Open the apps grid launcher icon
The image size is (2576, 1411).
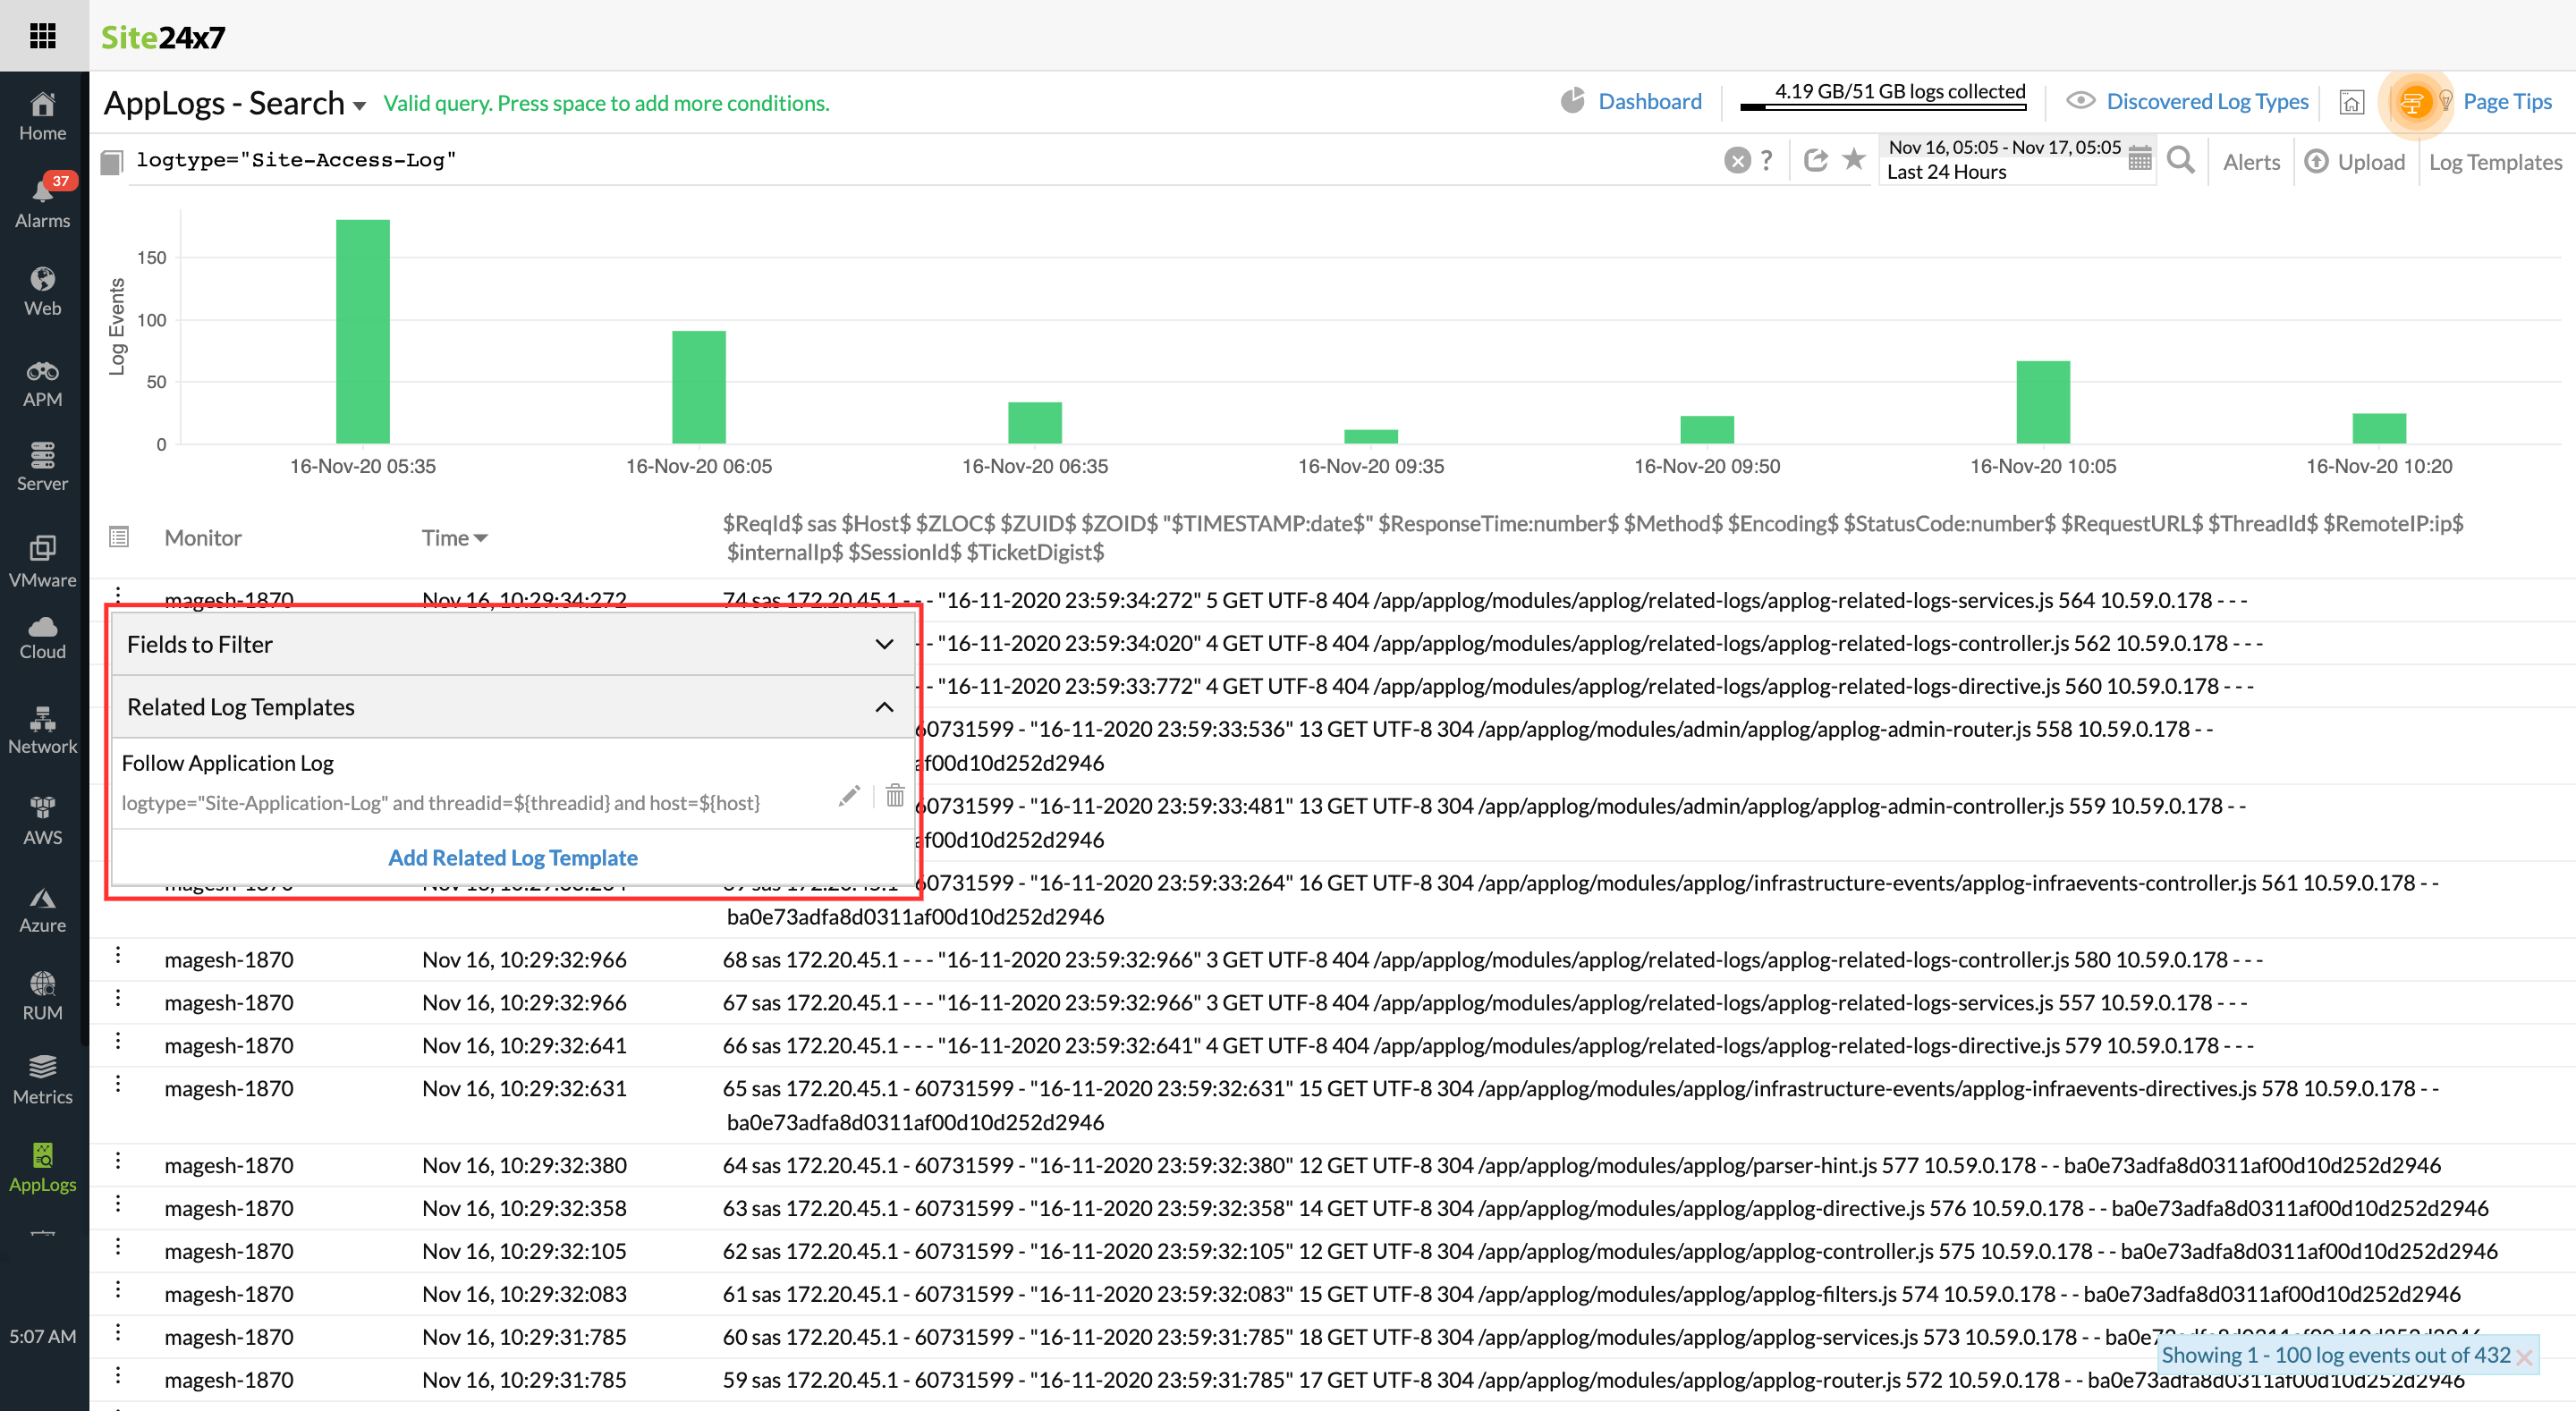coord(43,37)
